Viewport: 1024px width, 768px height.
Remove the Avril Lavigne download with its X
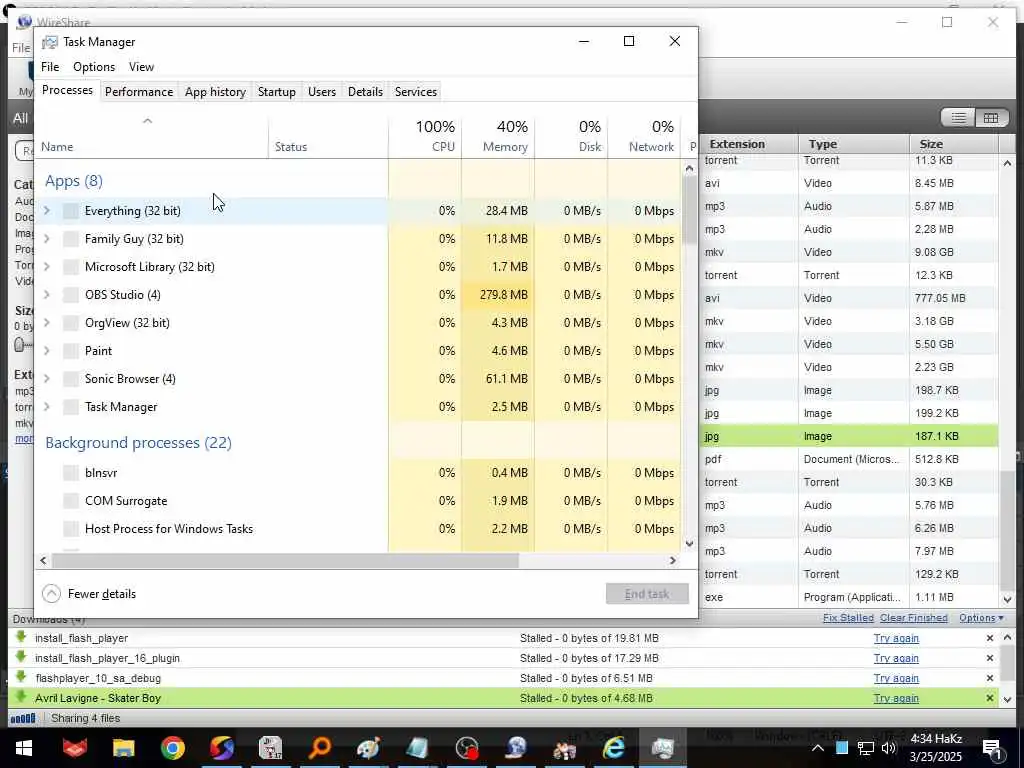point(990,698)
